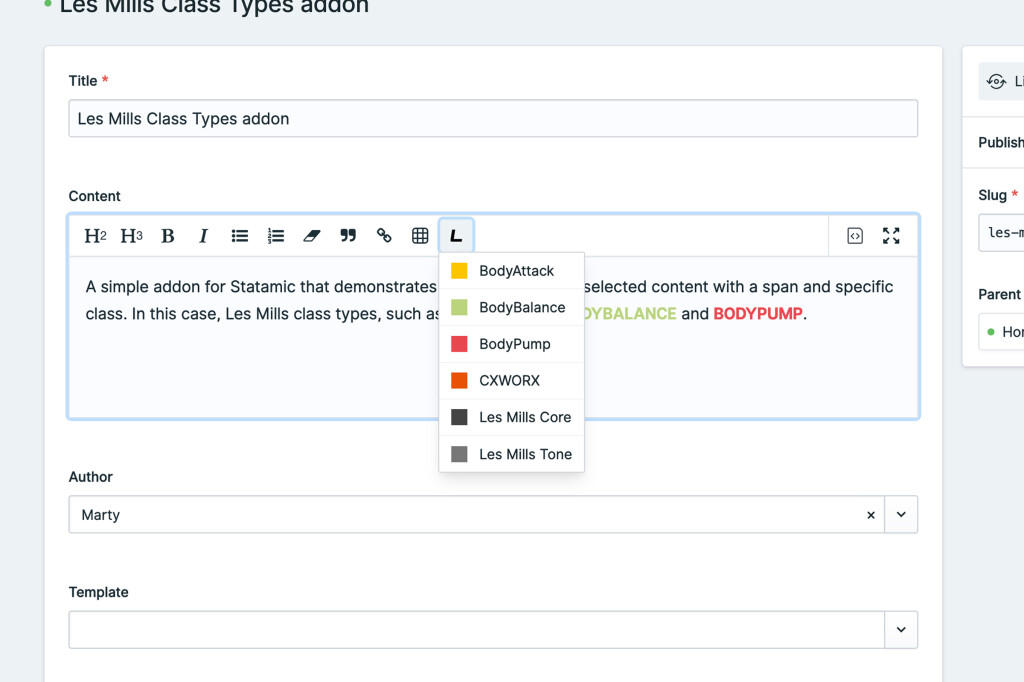
Task: Insert an unordered bullet list
Action: pyautogui.click(x=240, y=236)
